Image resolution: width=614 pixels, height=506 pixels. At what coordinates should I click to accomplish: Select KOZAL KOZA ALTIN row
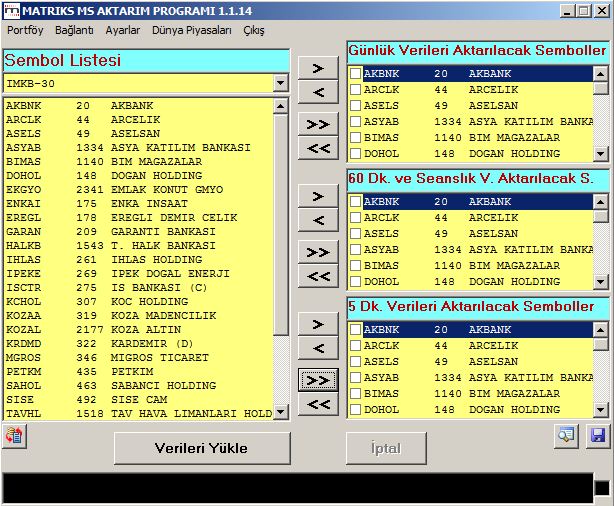(x=139, y=330)
